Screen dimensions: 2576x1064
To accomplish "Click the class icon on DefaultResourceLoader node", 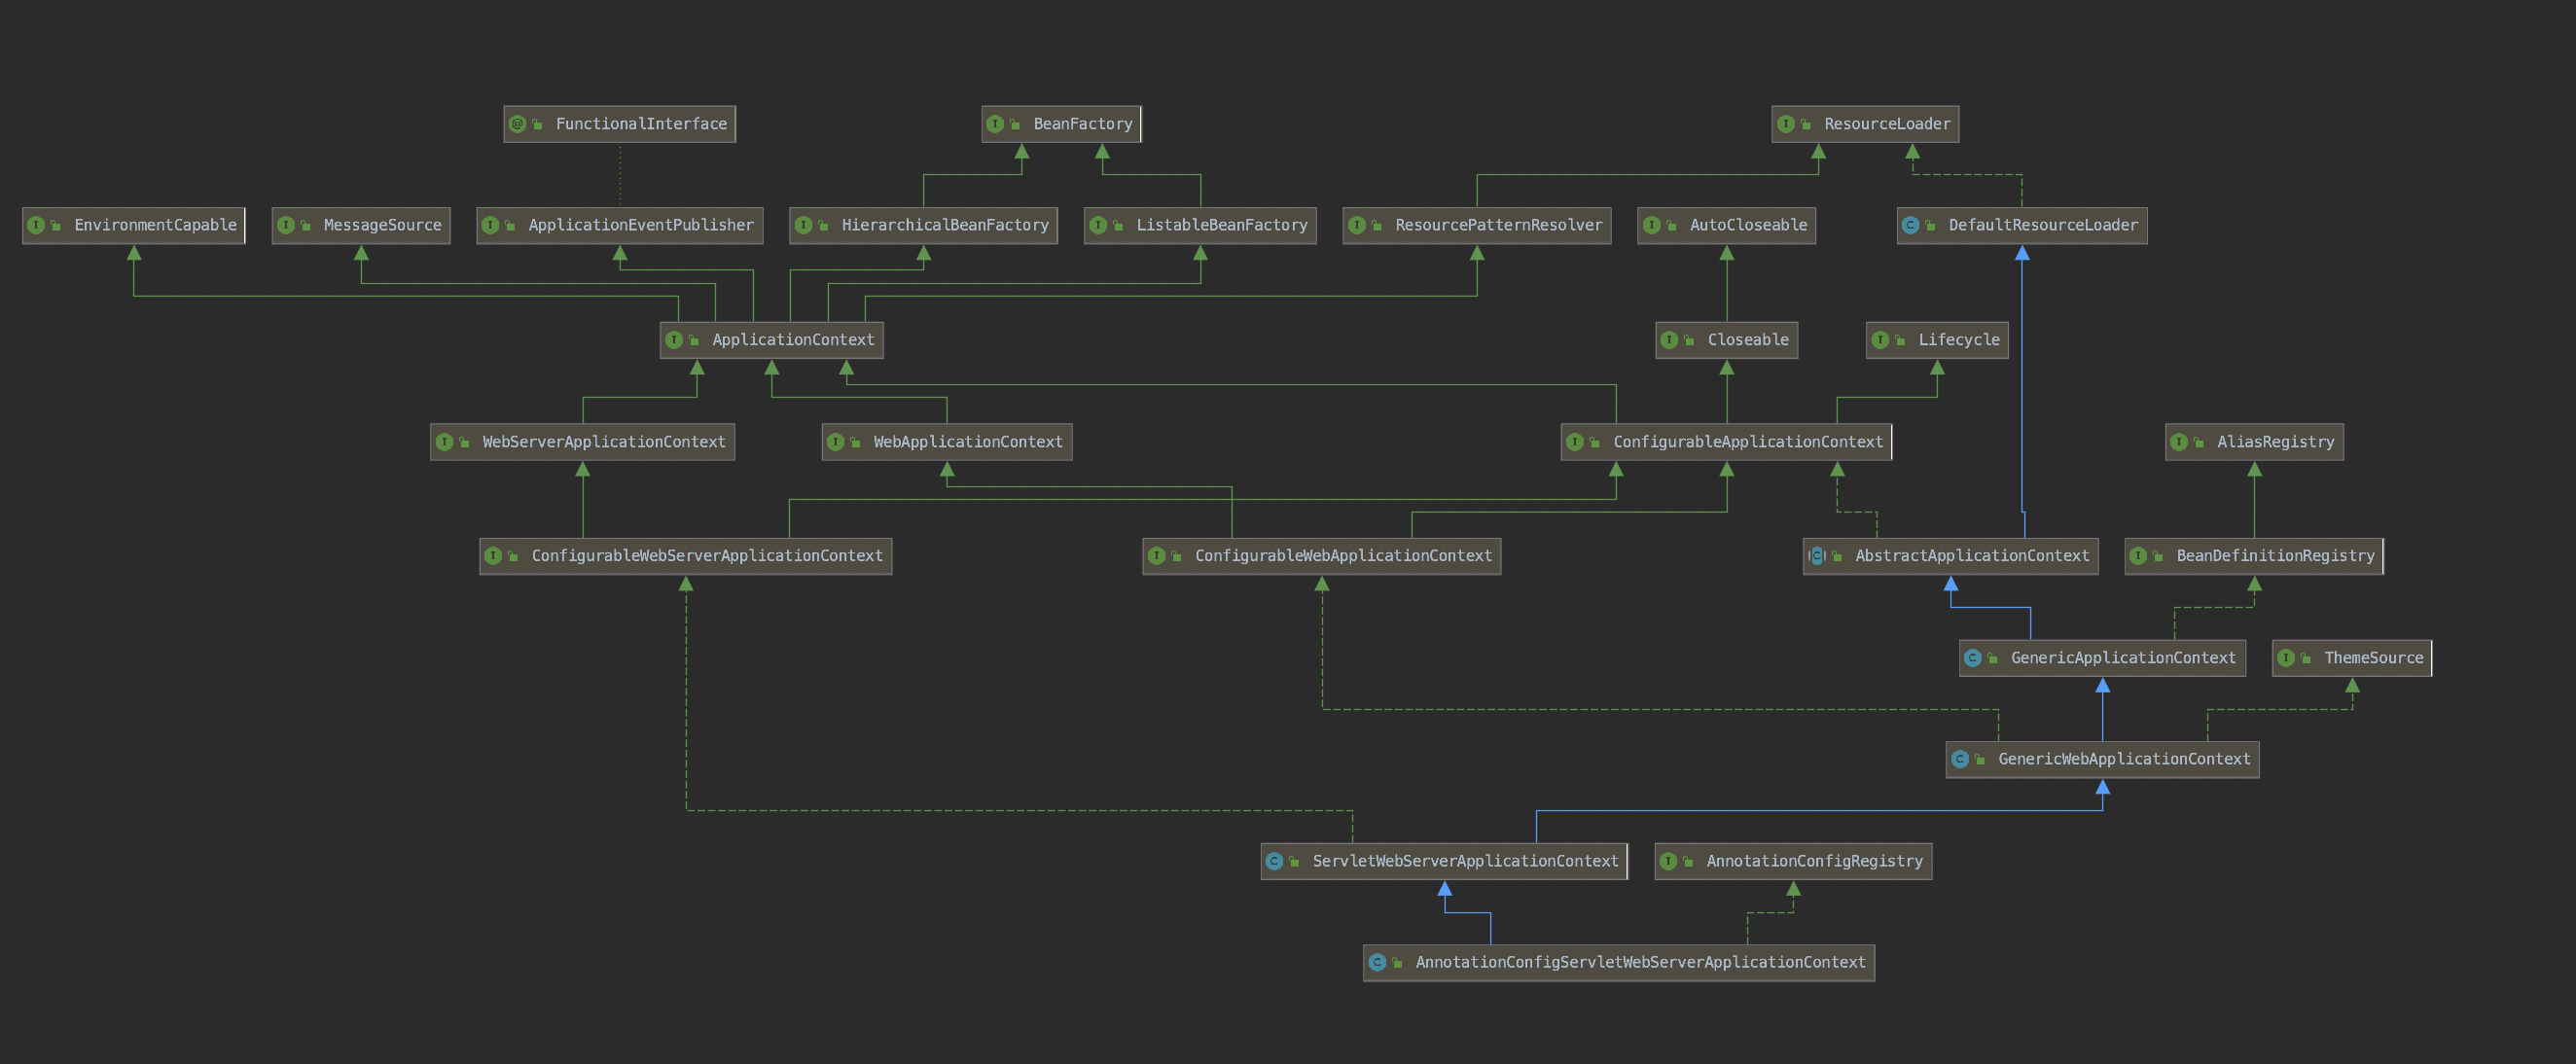I will [1910, 225].
